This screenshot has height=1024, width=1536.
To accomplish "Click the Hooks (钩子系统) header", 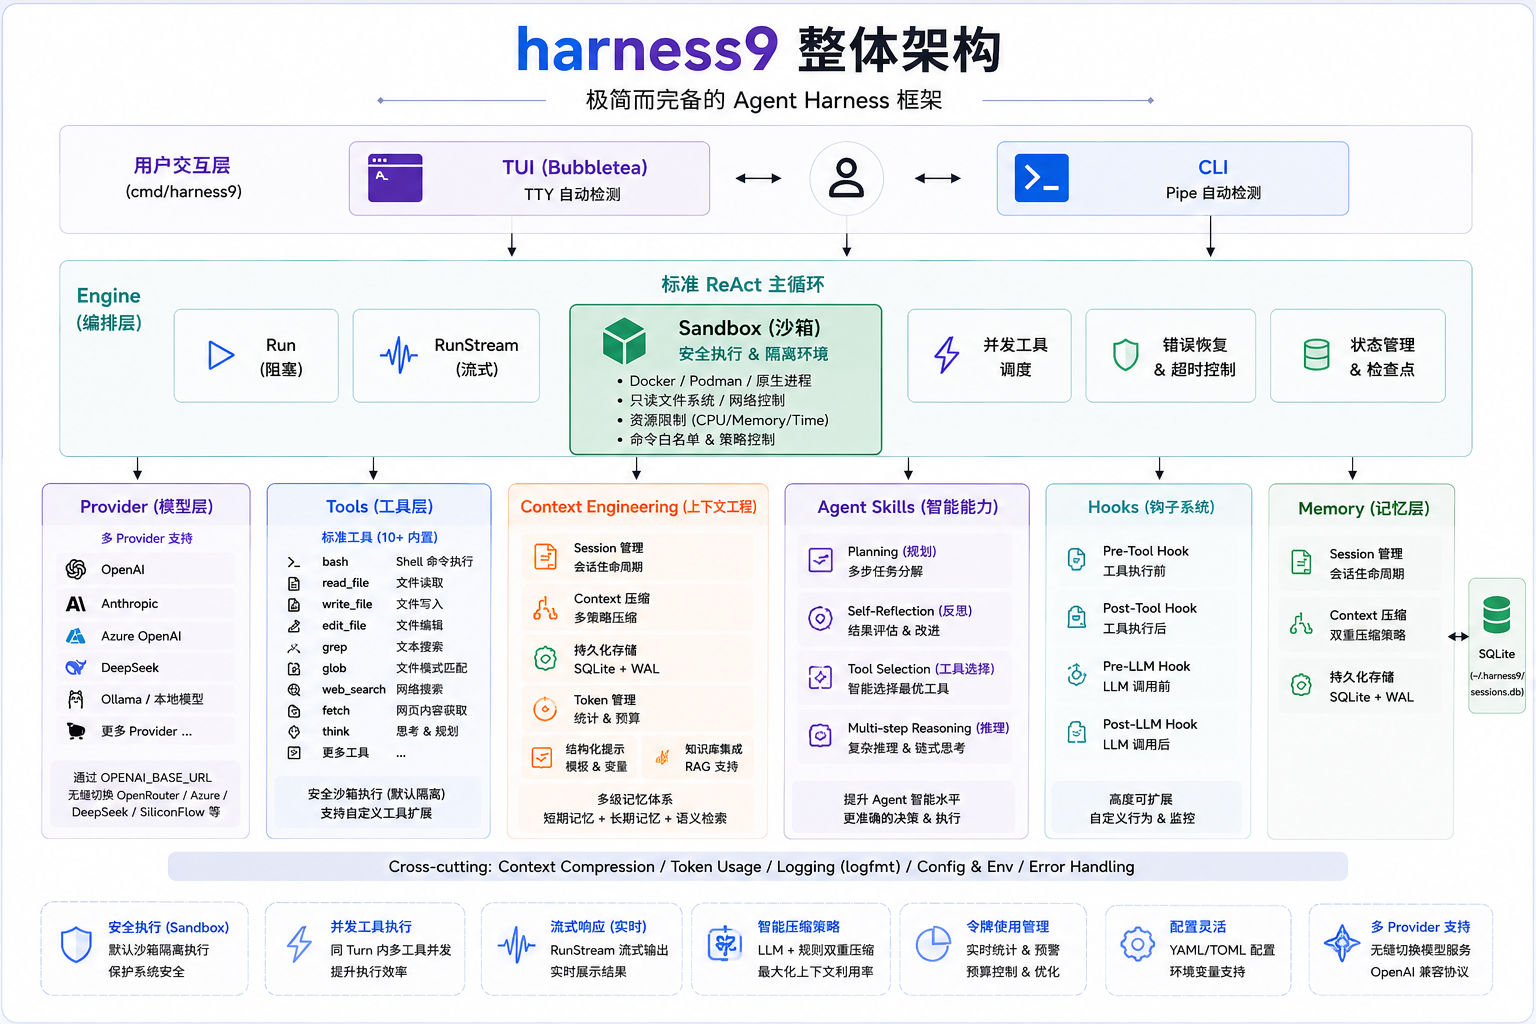I will tap(1151, 507).
